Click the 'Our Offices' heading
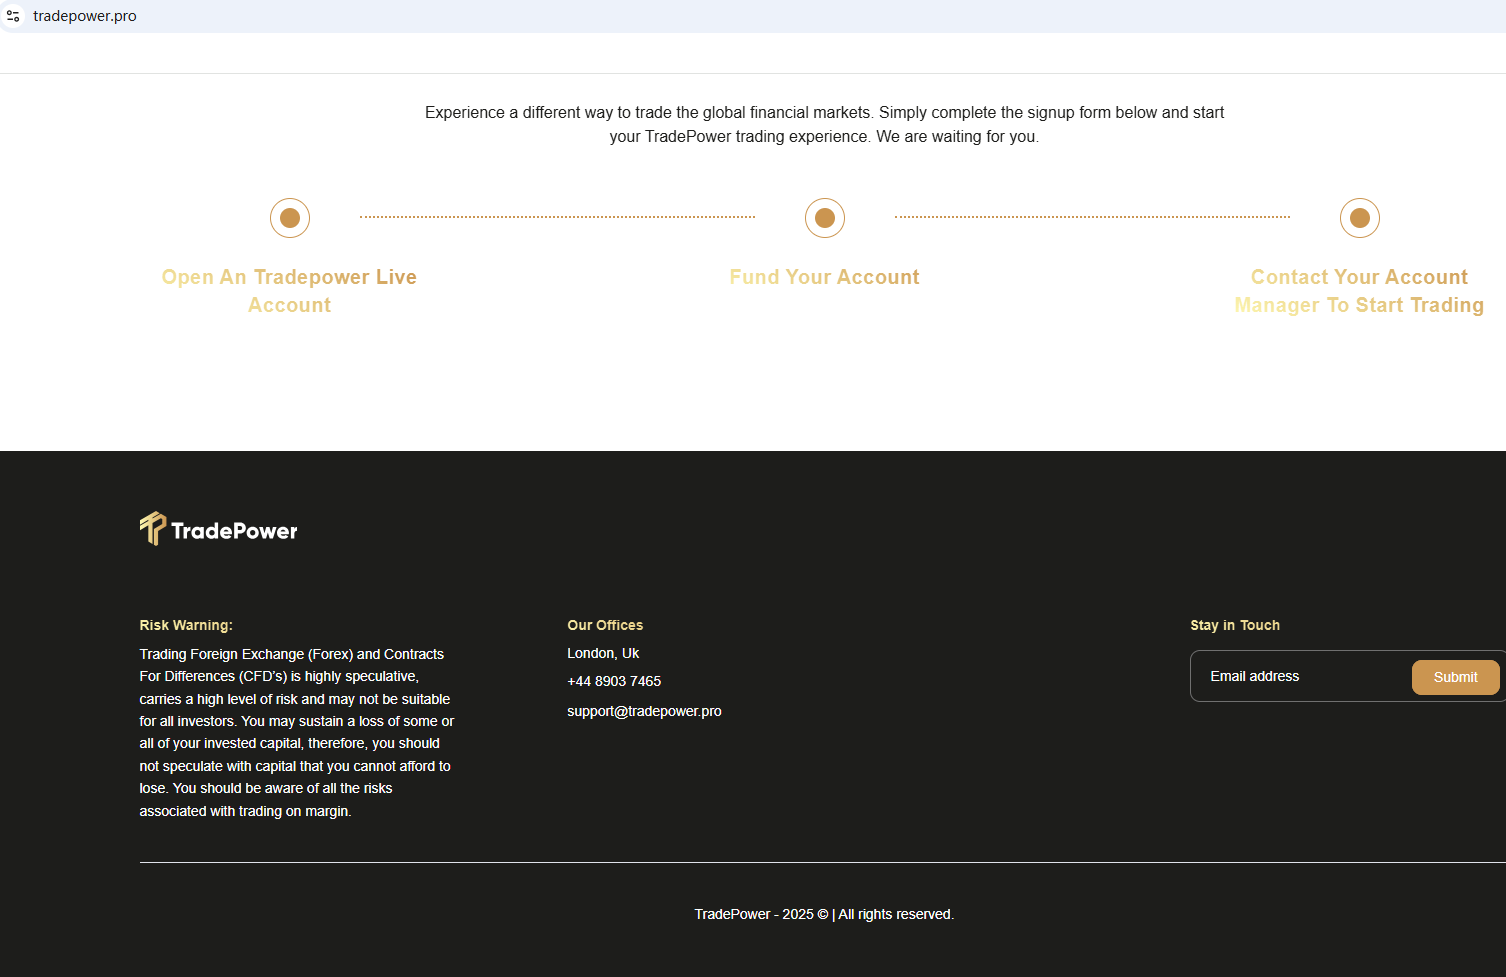 coord(605,625)
